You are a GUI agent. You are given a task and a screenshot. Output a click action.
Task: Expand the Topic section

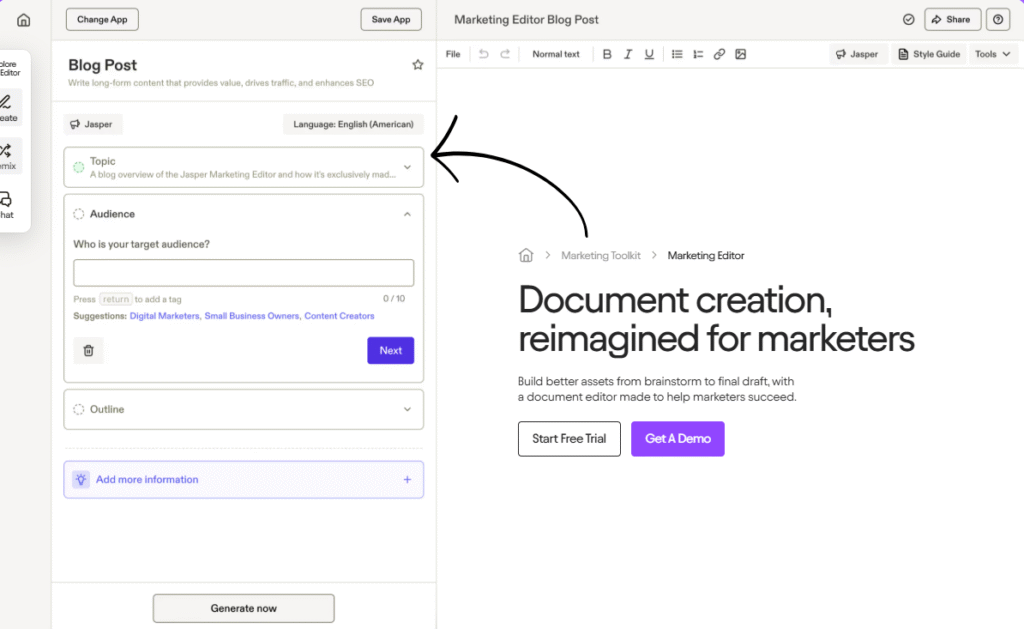click(x=244, y=167)
